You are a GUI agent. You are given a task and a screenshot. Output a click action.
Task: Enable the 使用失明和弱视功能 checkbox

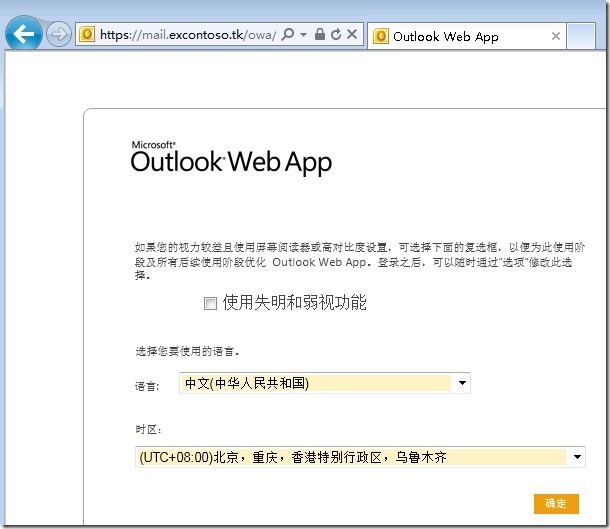point(210,303)
